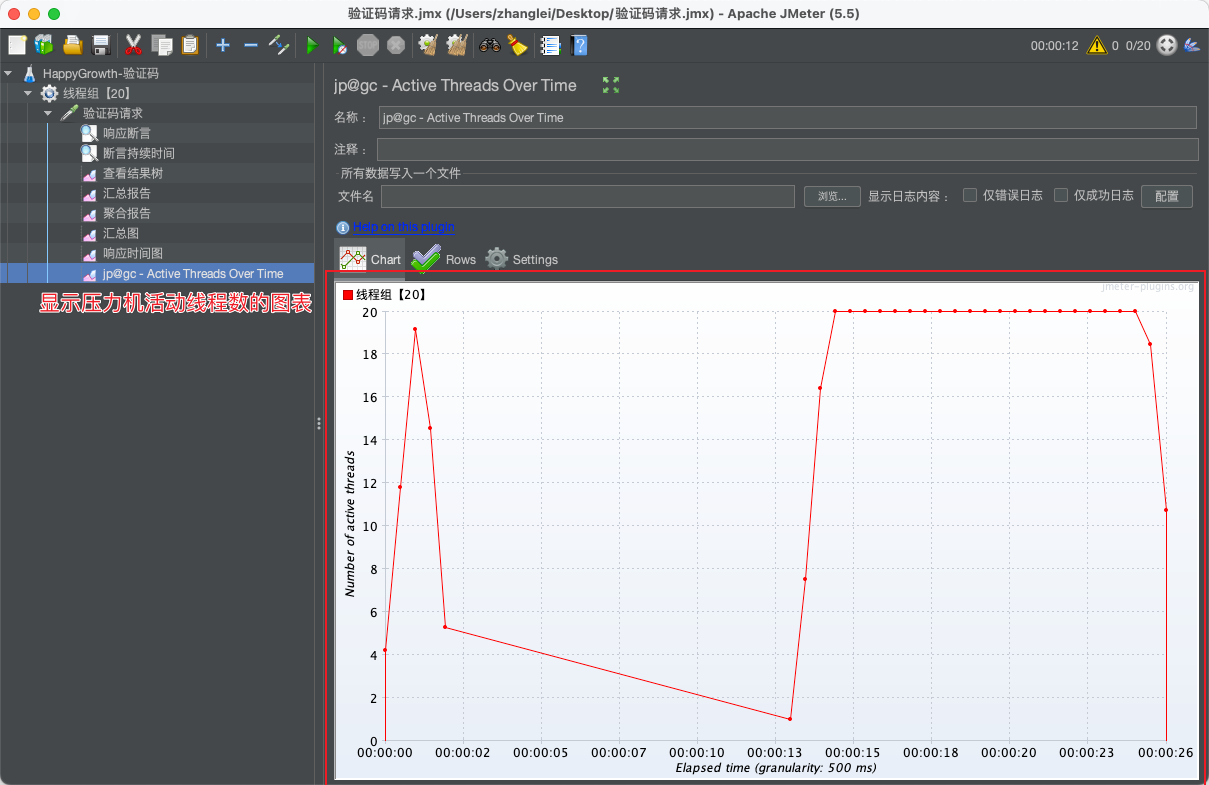
Task: Select the 汇总图 listener
Action: [x=120, y=233]
